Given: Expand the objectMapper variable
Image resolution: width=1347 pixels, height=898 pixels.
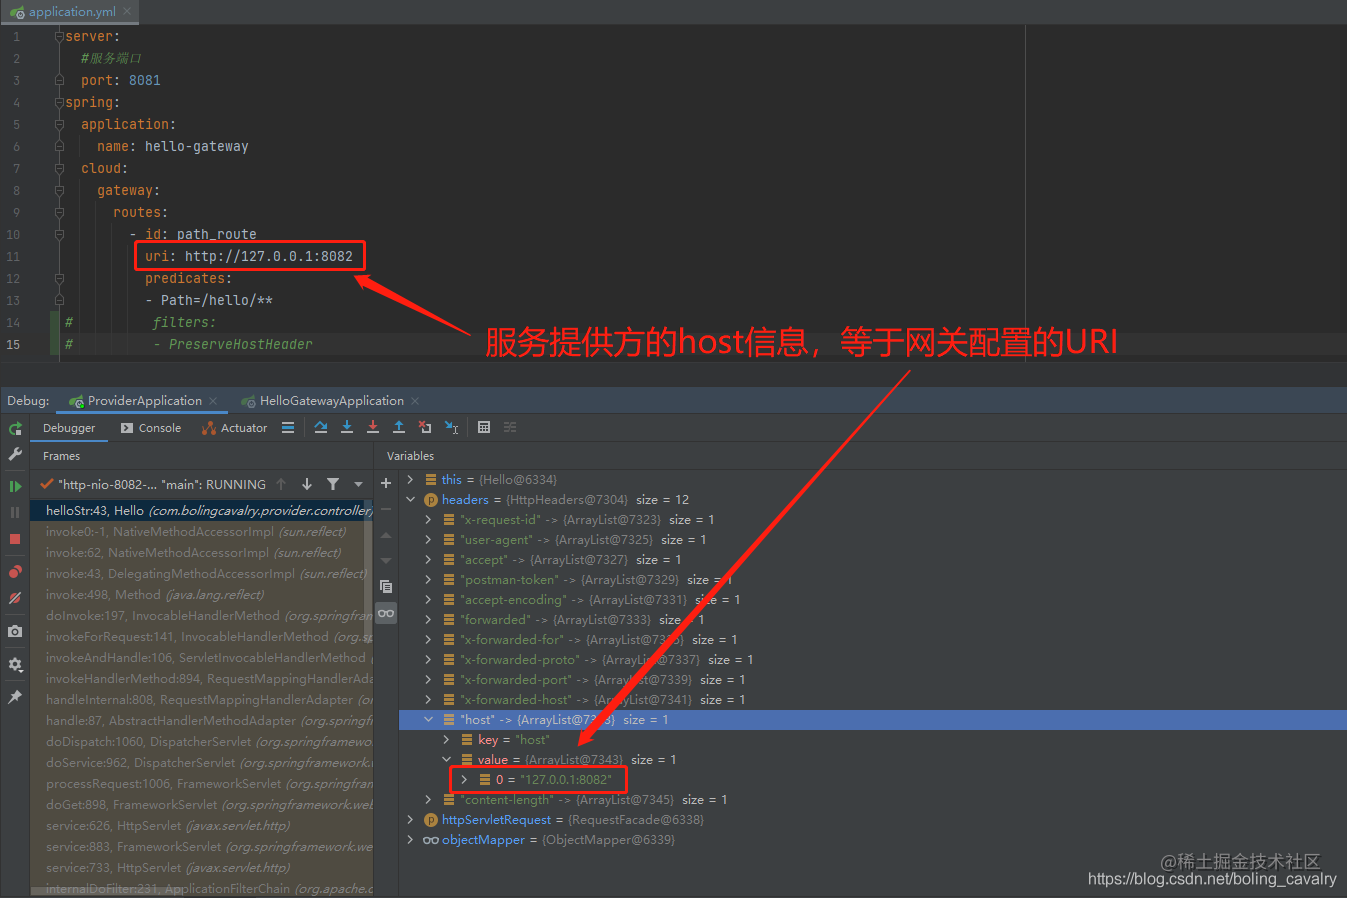Looking at the screenshot, I should [x=411, y=840].
